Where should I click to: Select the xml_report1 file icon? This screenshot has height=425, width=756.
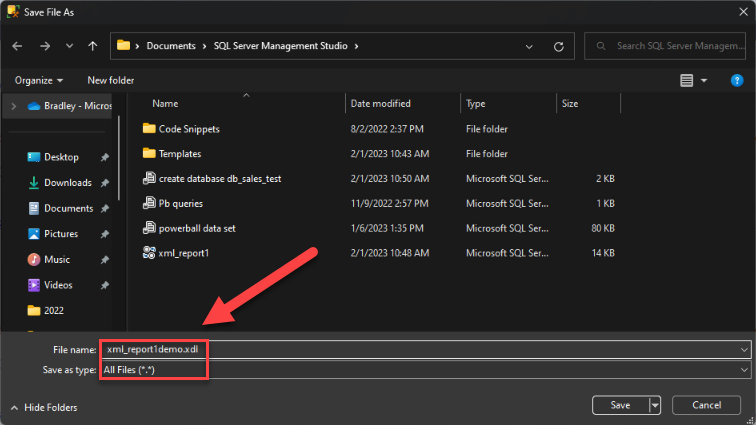149,252
